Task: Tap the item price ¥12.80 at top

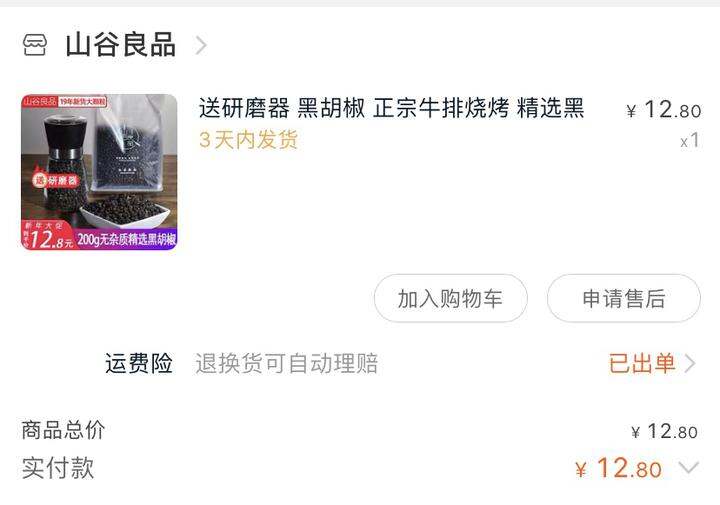Action: (x=664, y=110)
